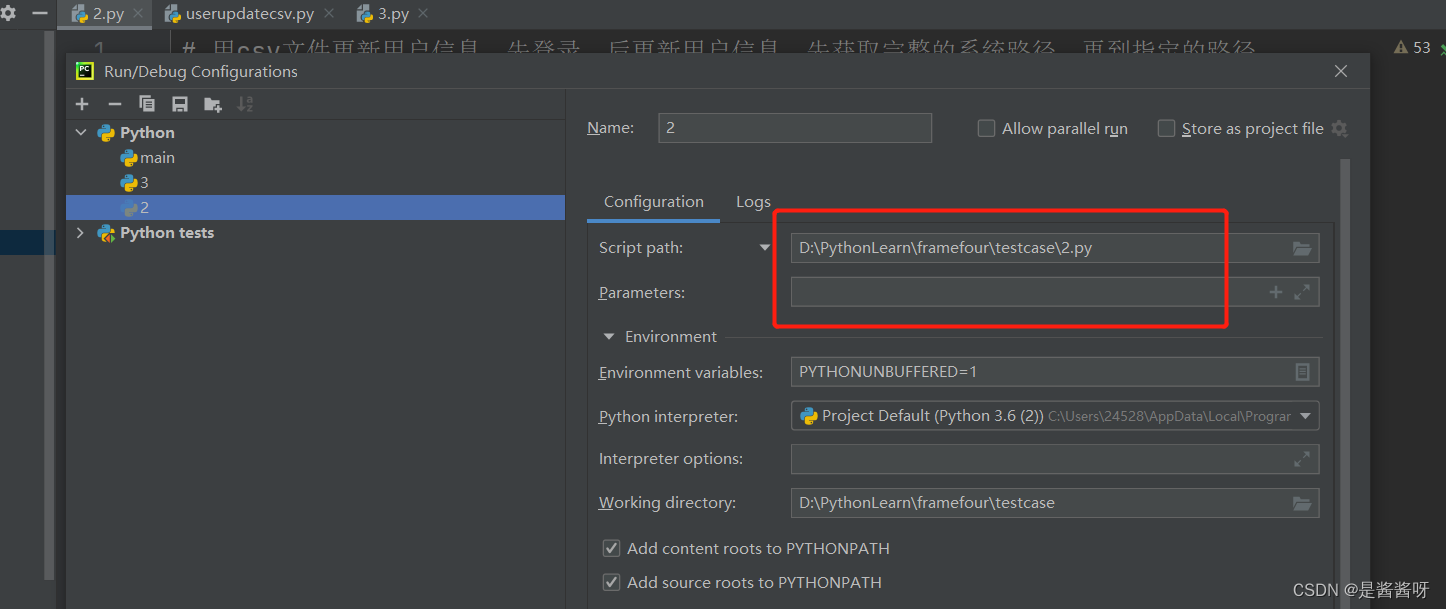
Task: Edit environment variables list icon
Action: point(1302,372)
